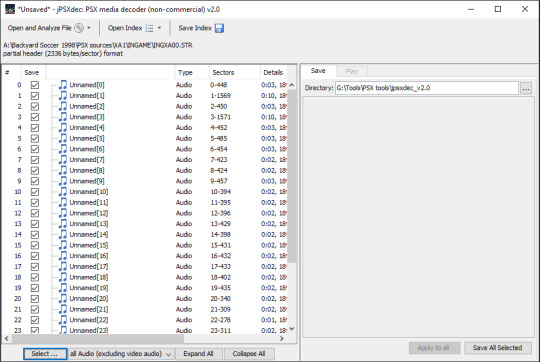Screen dimensions: 540x362
Task: Click the Save All Selected button
Action: click(x=497, y=348)
